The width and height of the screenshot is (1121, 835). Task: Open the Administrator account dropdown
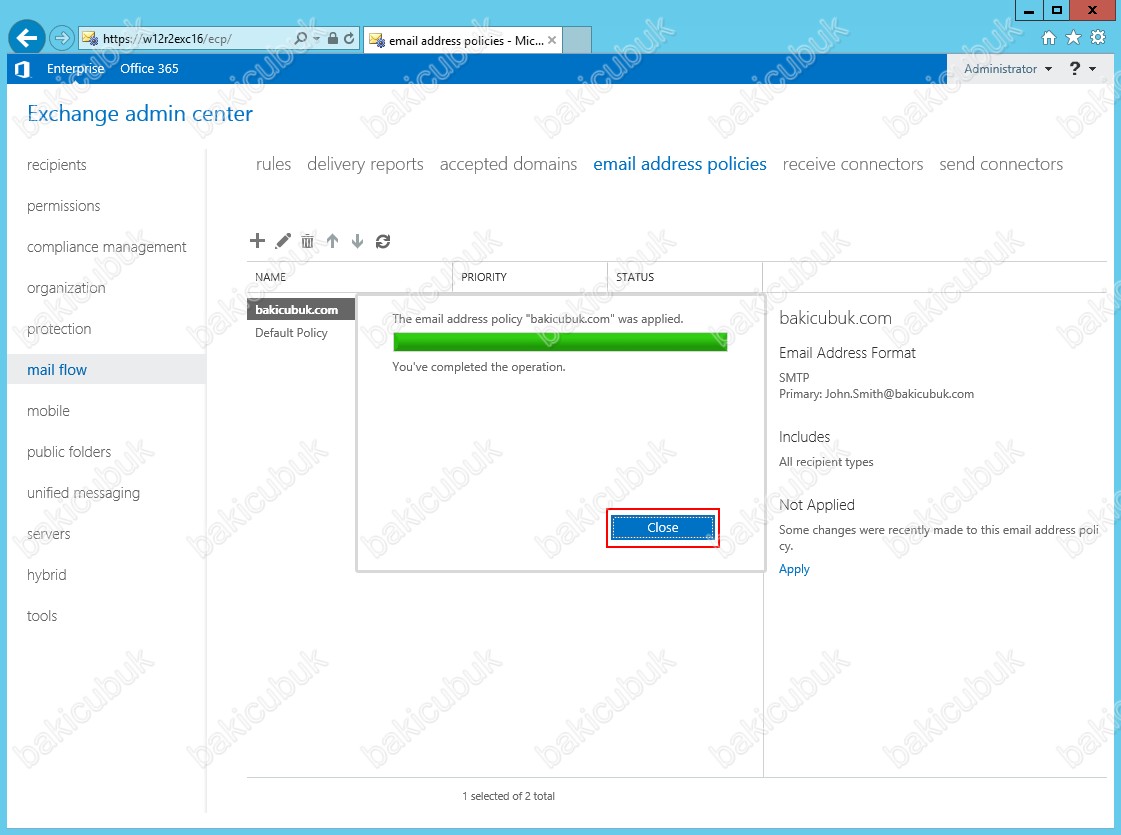[1007, 69]
